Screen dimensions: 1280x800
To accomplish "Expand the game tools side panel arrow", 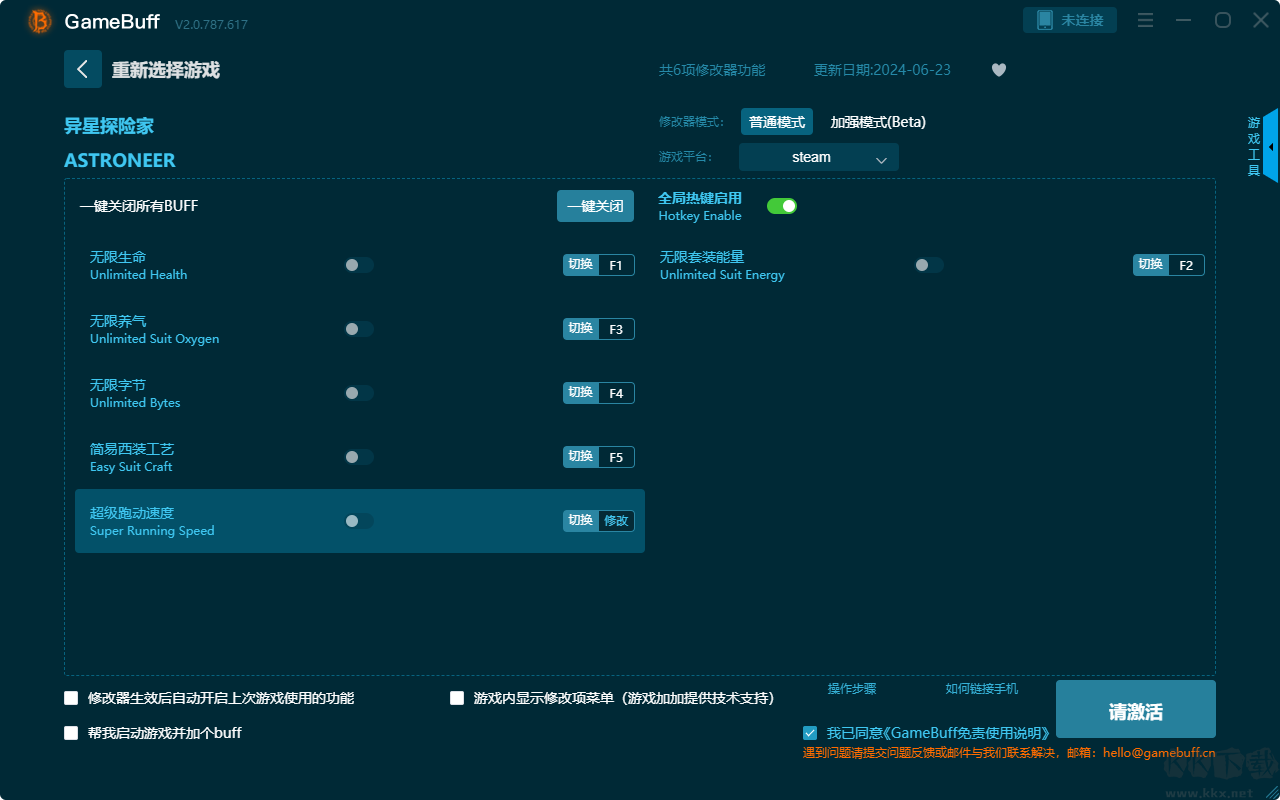I will click(x=1270, y=147).
